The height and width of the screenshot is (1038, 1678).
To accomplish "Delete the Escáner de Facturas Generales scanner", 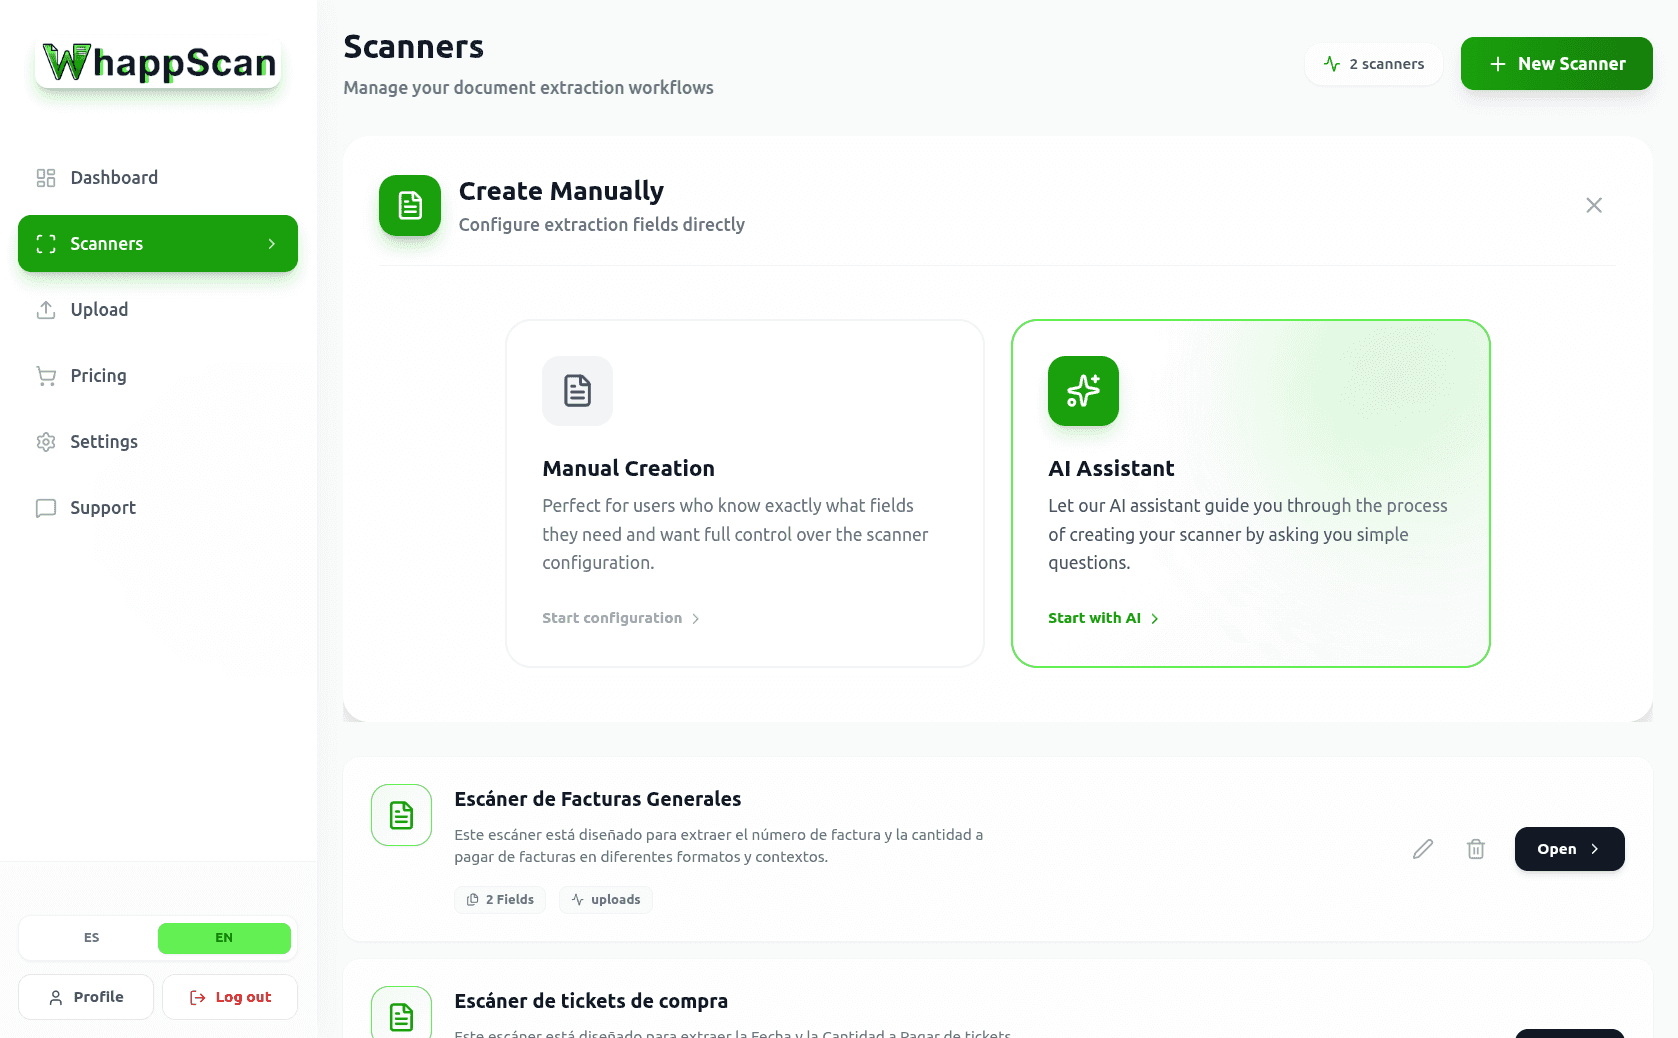I will tap(1476, 849).
